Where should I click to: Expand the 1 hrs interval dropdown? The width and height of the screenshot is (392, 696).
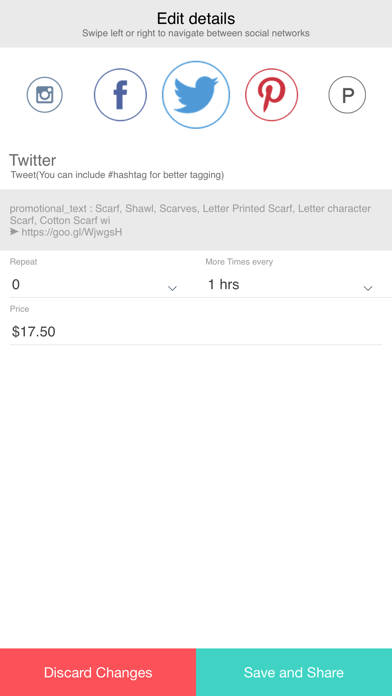(289, 285)
